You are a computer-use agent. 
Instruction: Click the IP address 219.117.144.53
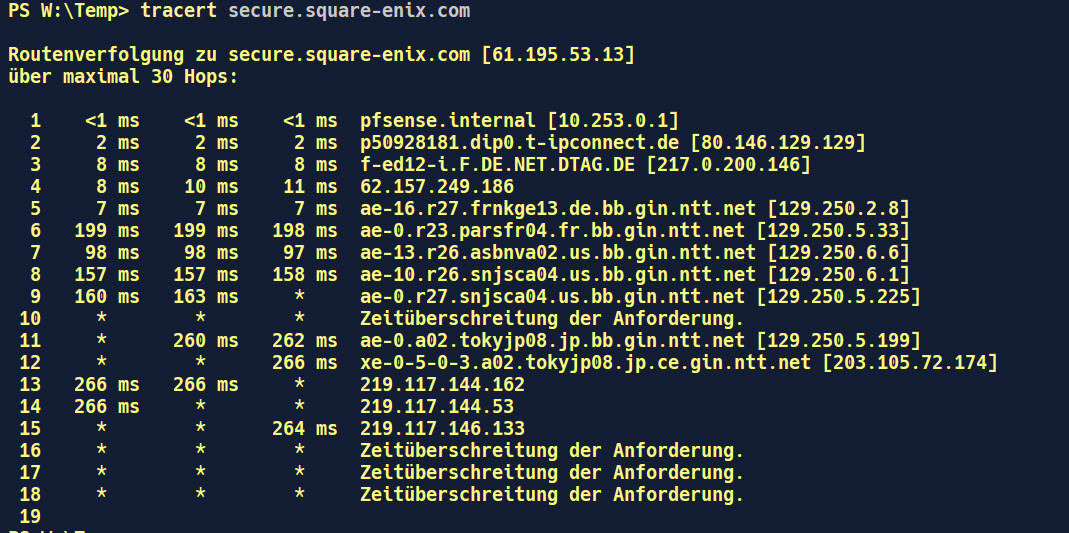point(437,406)
